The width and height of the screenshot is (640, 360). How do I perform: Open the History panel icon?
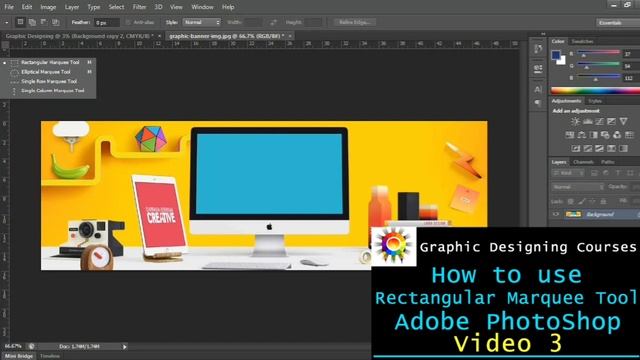538,49
